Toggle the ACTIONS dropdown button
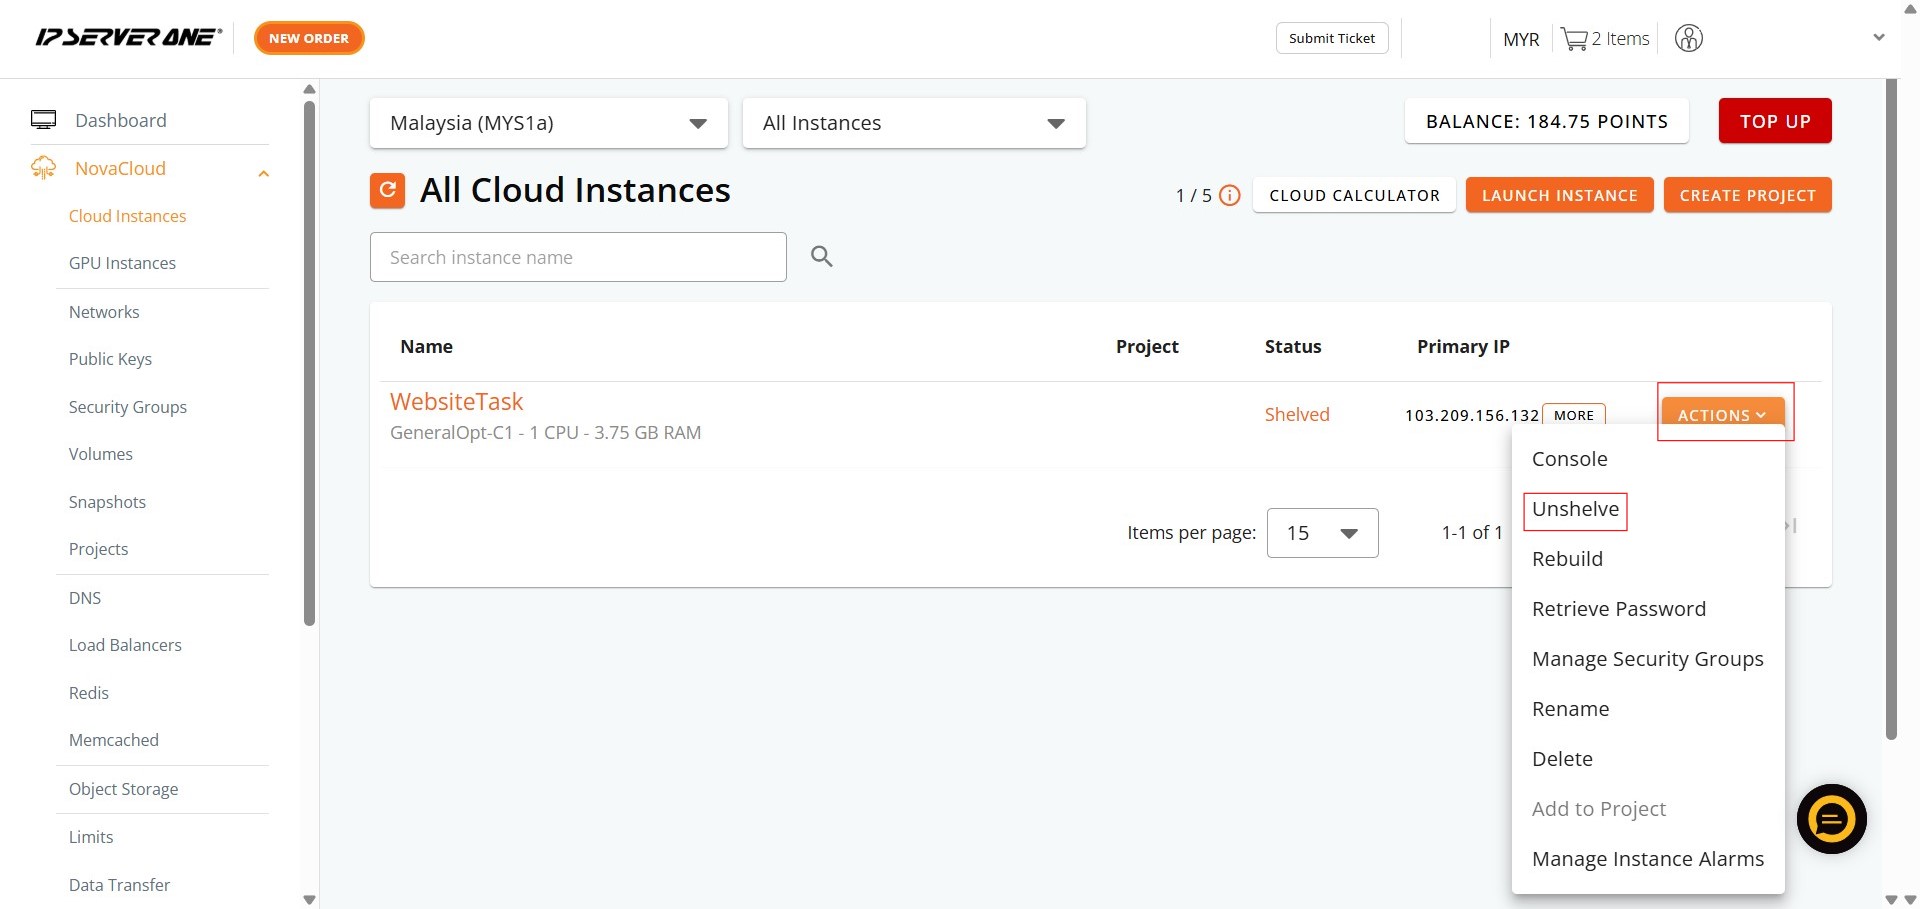Screen dimensions: 1920x909 tap(1723, 414)
